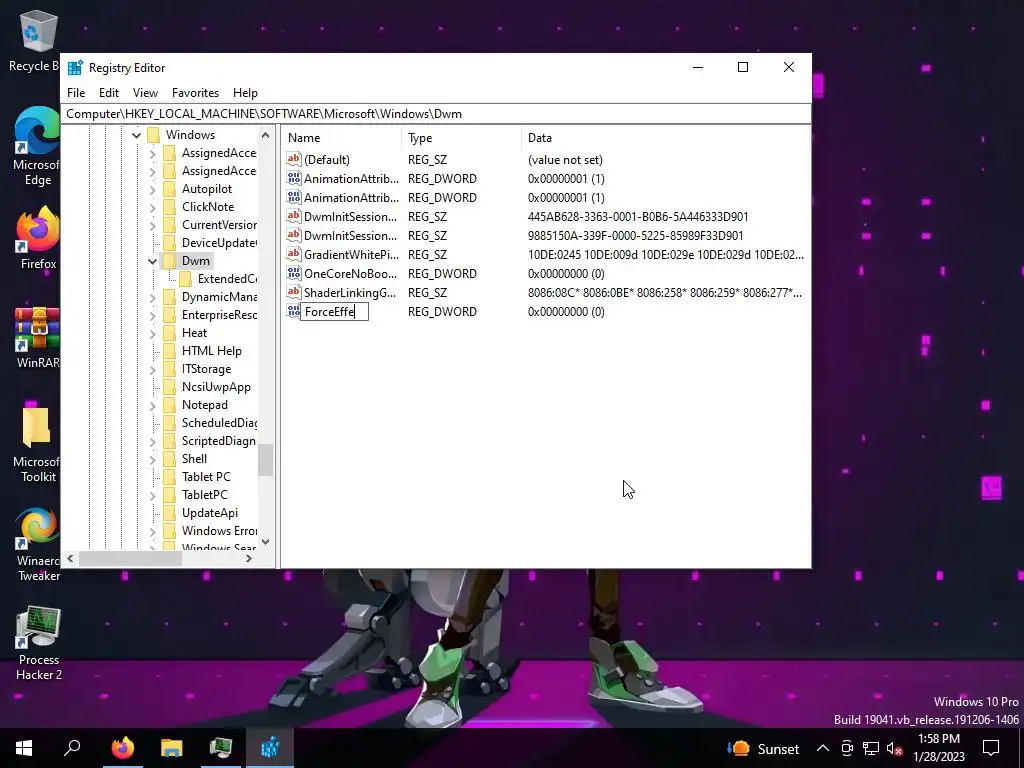
Task: Open File Explorer from the taskbar
Action: [x=172, y=748]
